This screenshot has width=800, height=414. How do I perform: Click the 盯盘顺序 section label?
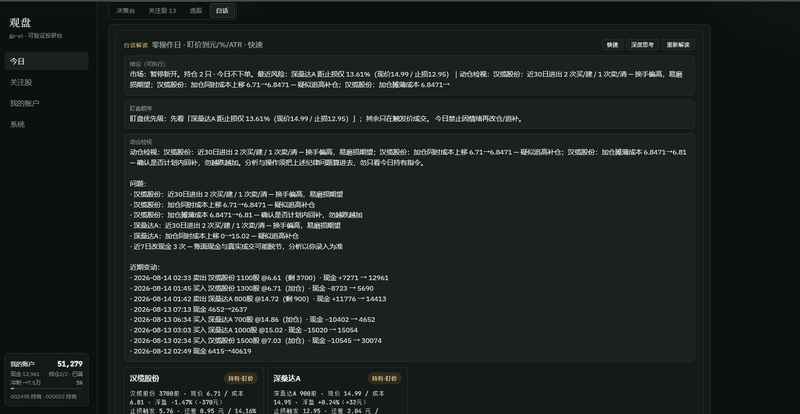tap(141, 108)
